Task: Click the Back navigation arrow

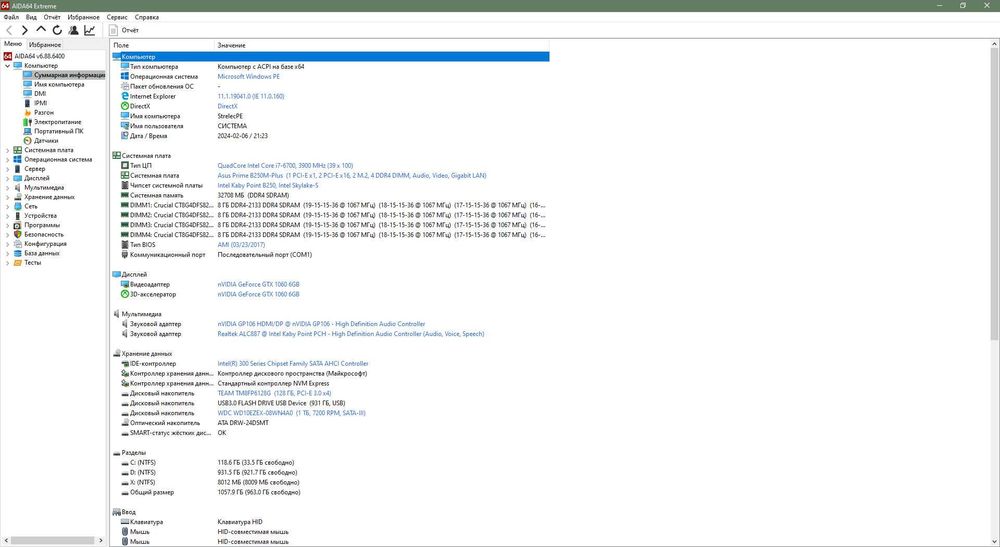Action: pos(9,30)
